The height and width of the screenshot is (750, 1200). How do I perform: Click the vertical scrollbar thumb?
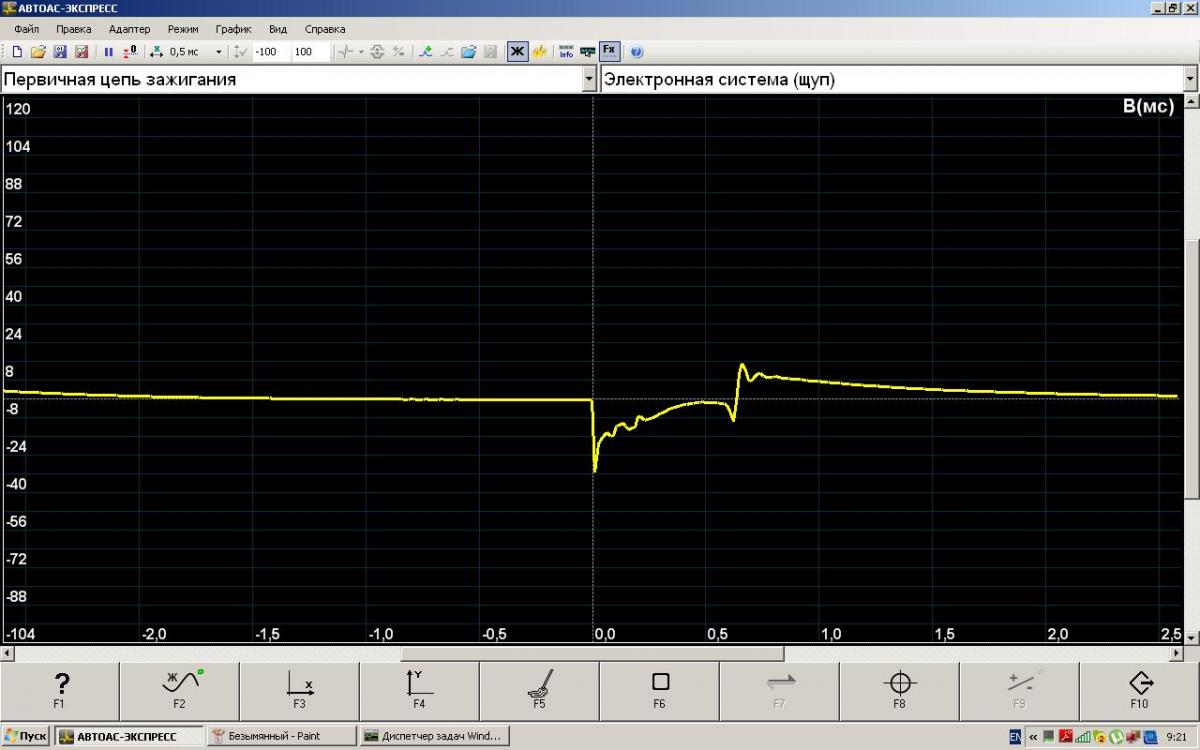[1191, 369]
